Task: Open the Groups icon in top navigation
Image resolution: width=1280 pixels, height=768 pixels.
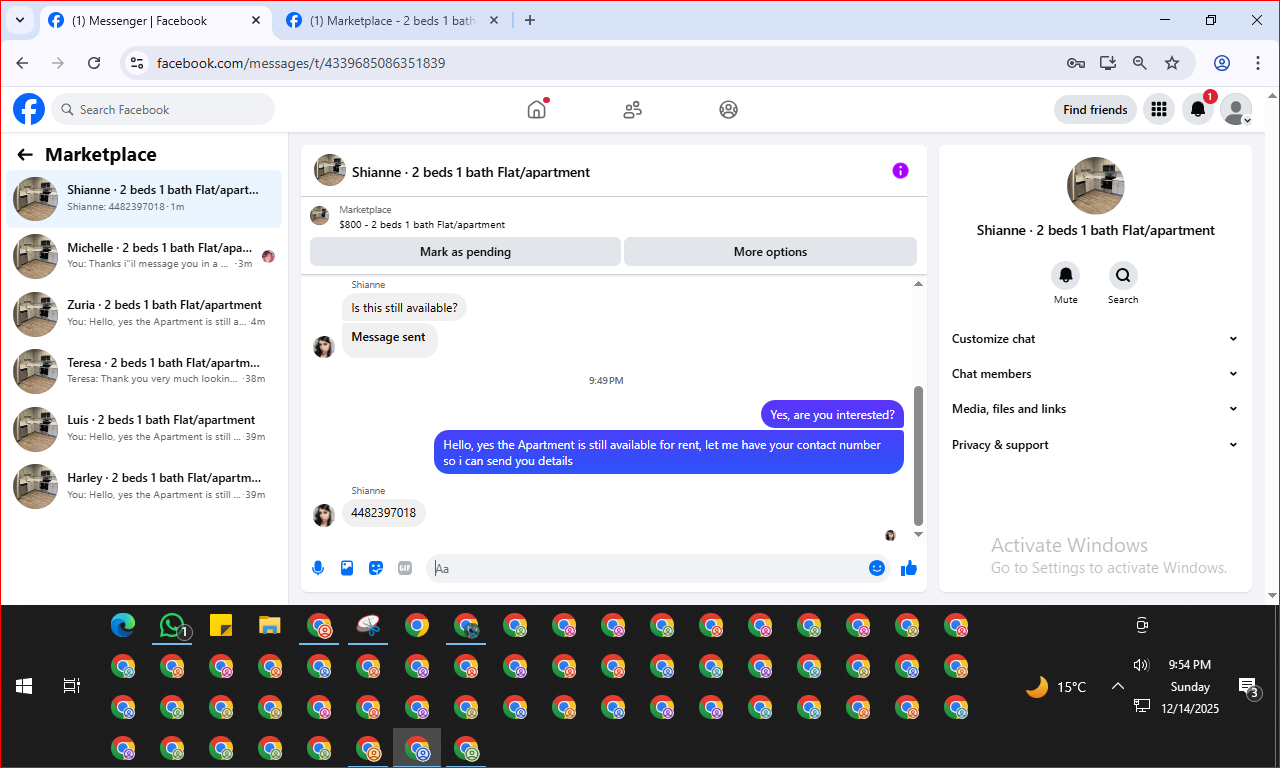Action: pyautogui.click(x=728, y=110)
